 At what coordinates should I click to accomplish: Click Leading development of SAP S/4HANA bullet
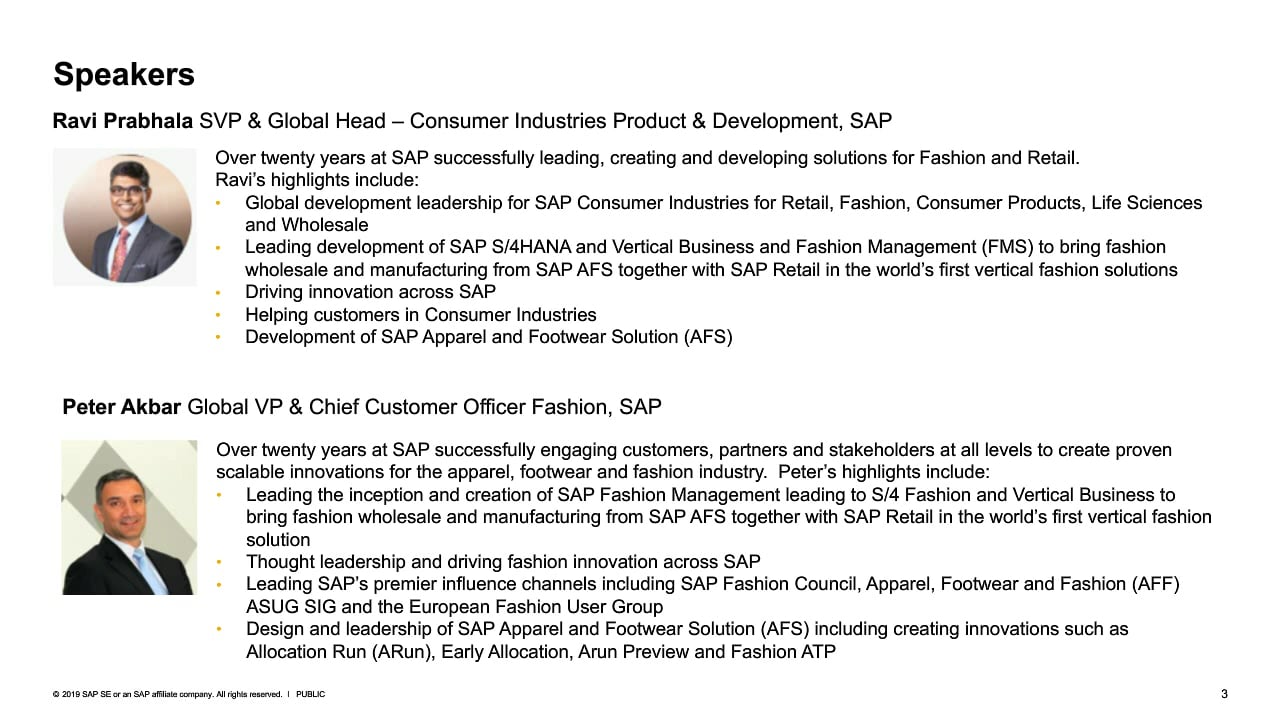[x=711, y=258]
